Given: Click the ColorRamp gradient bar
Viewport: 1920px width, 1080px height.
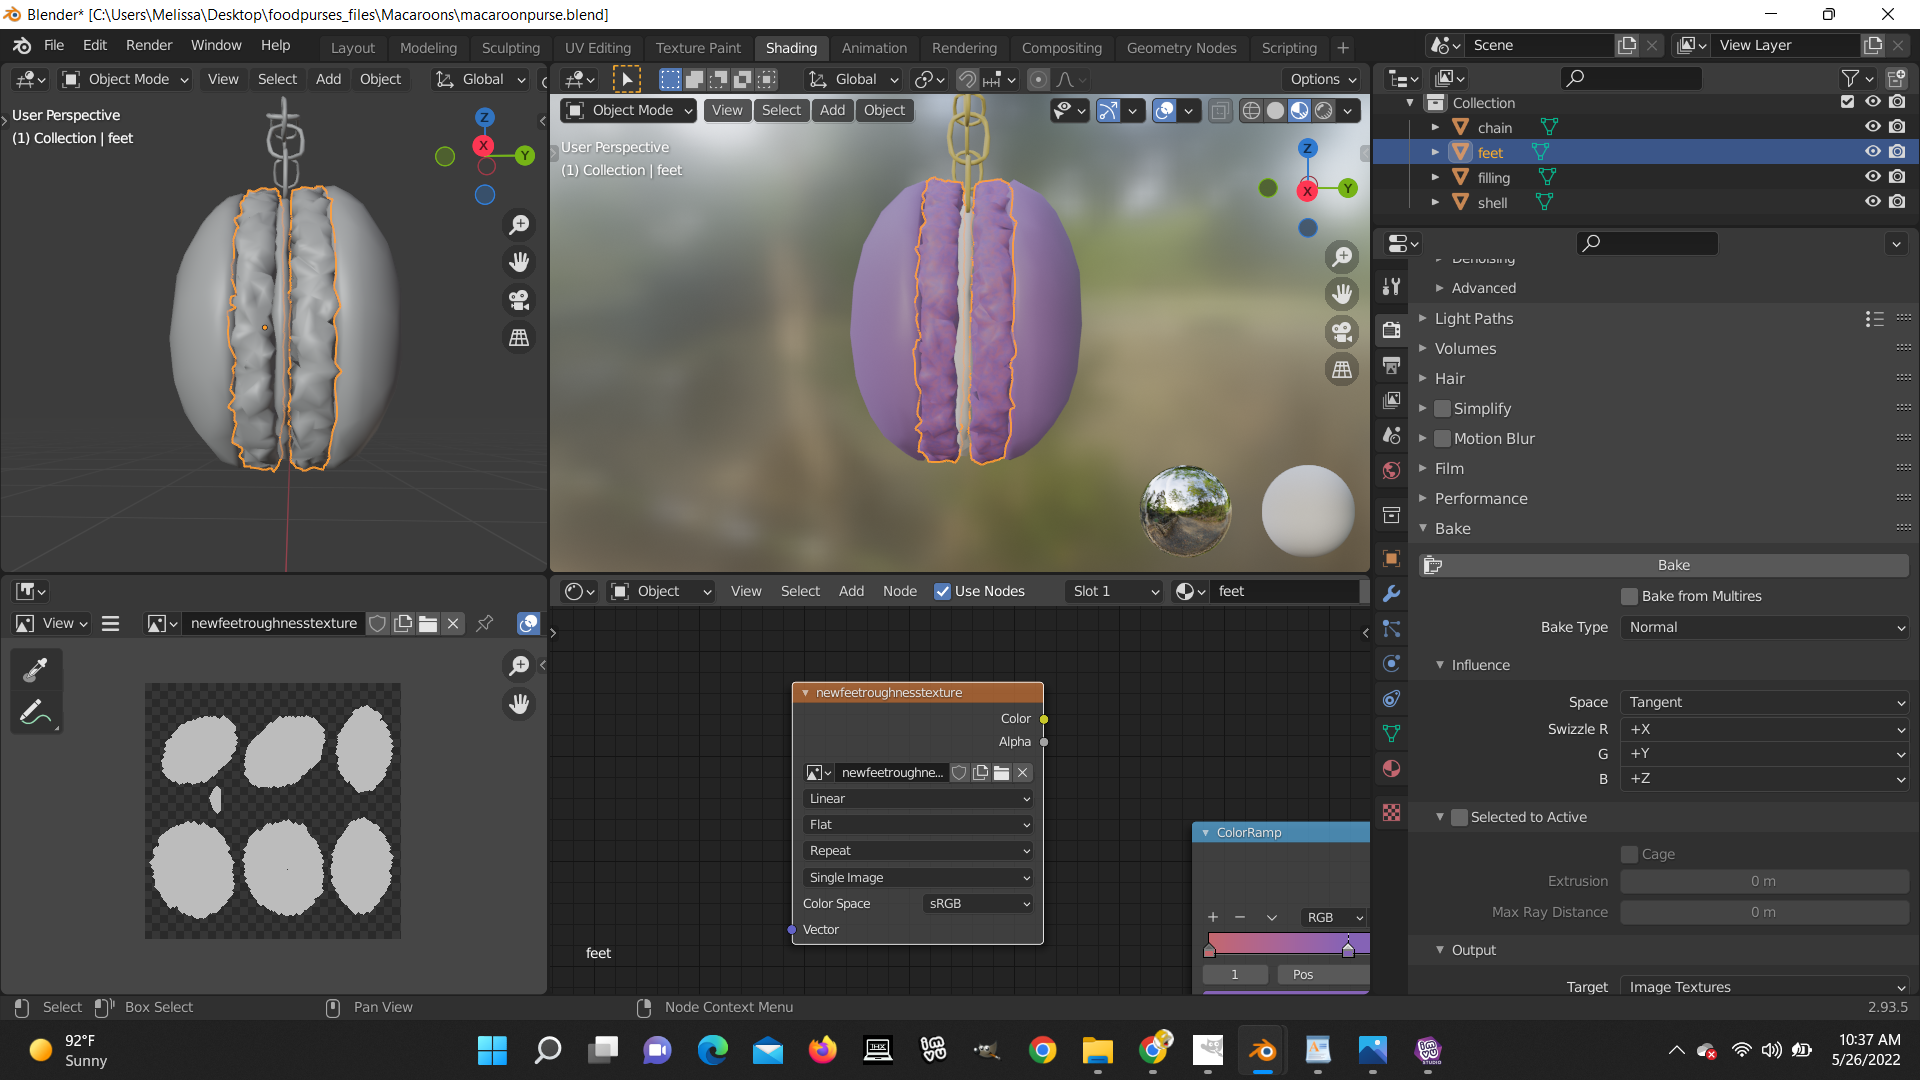Looking at the screenshot, I should tap(1287, 943).
